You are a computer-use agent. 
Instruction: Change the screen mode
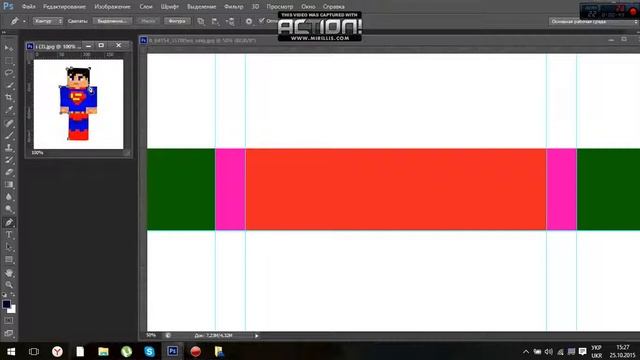click(x=9, y=333)
